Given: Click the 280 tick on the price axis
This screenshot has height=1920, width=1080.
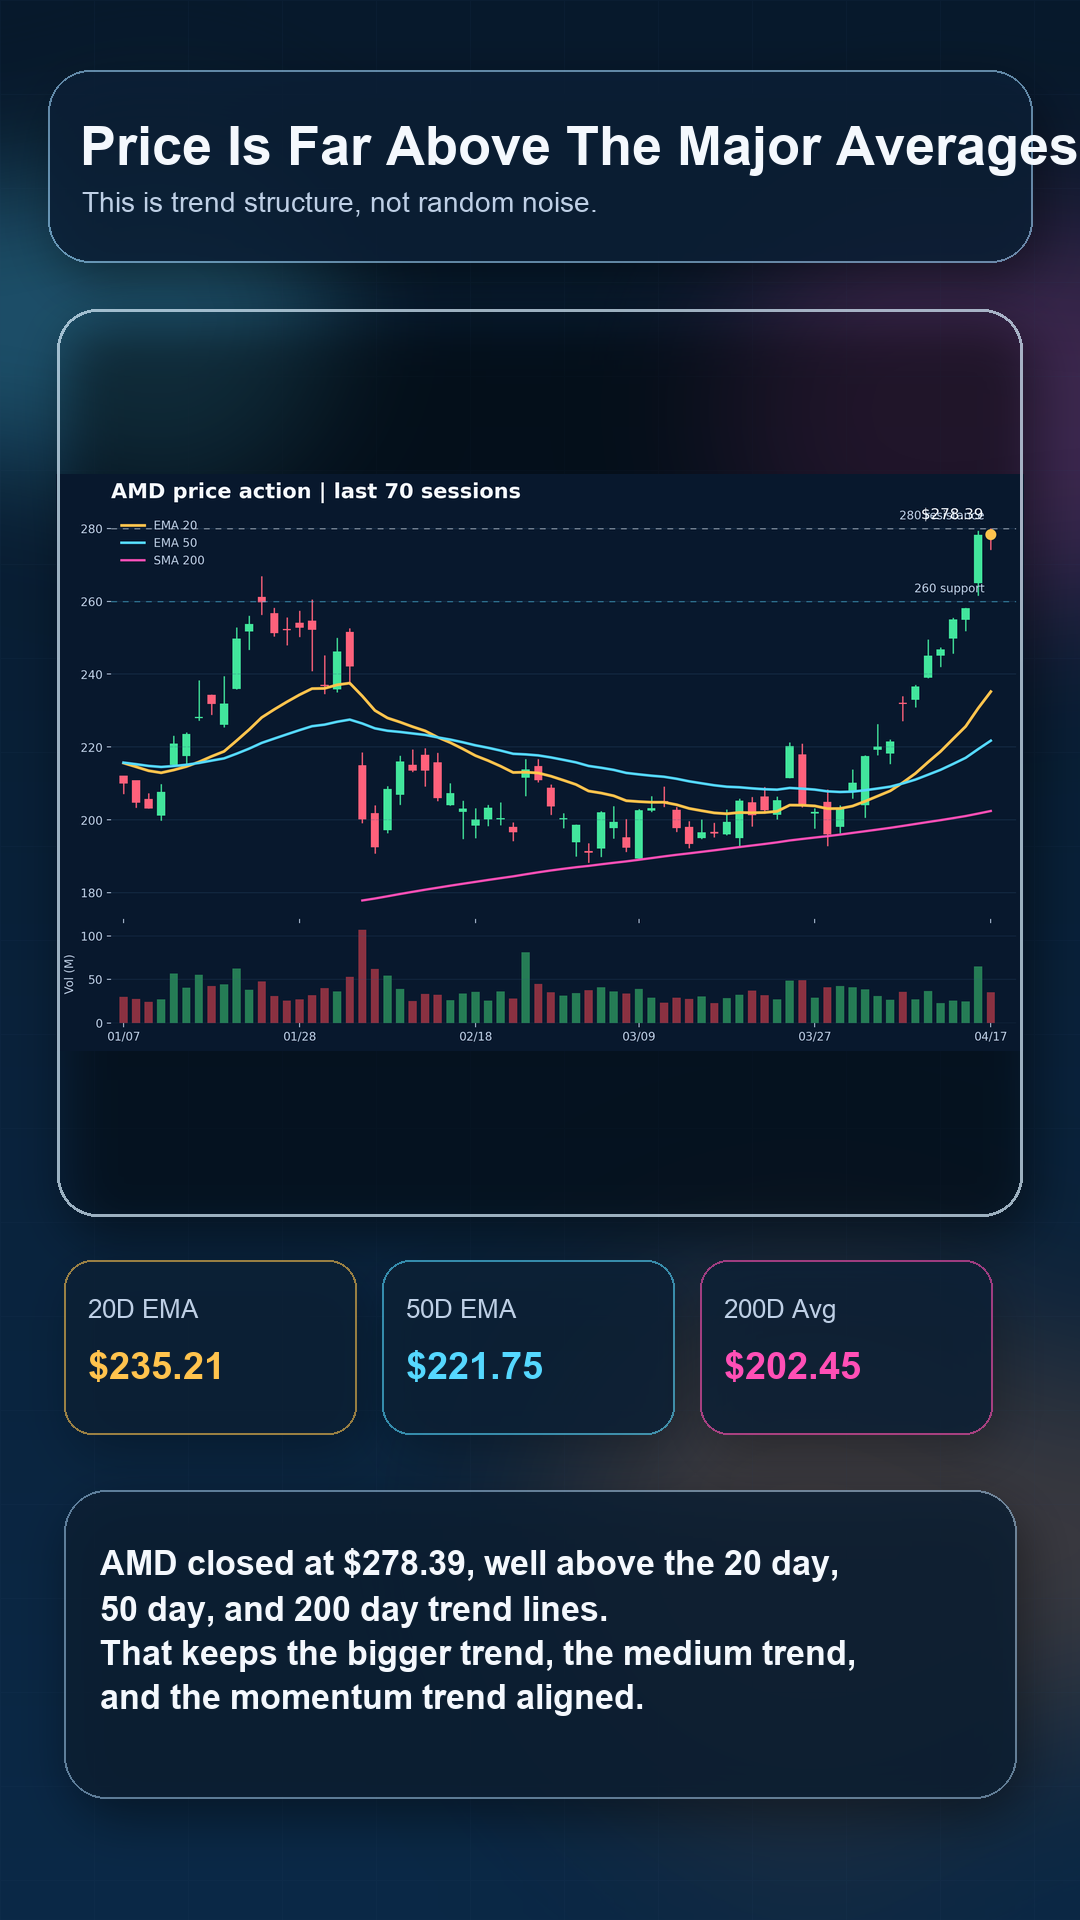Looking at the screenshot, I should coord(91,529).
